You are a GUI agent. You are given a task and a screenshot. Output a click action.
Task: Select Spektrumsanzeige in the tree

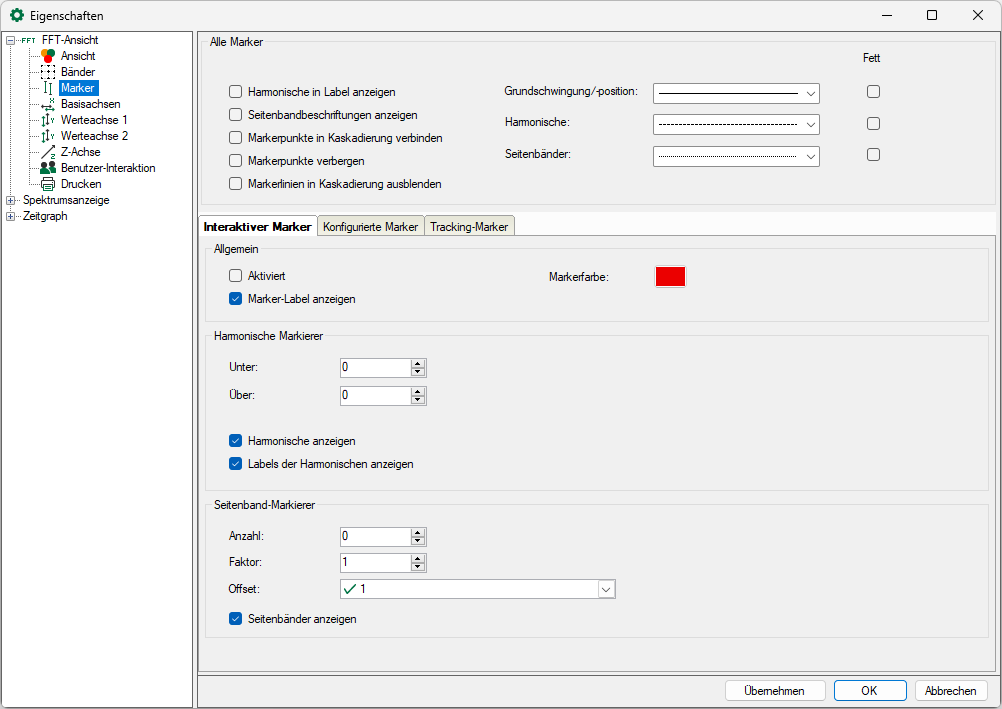pyautogui.click(x=66, y=200)
